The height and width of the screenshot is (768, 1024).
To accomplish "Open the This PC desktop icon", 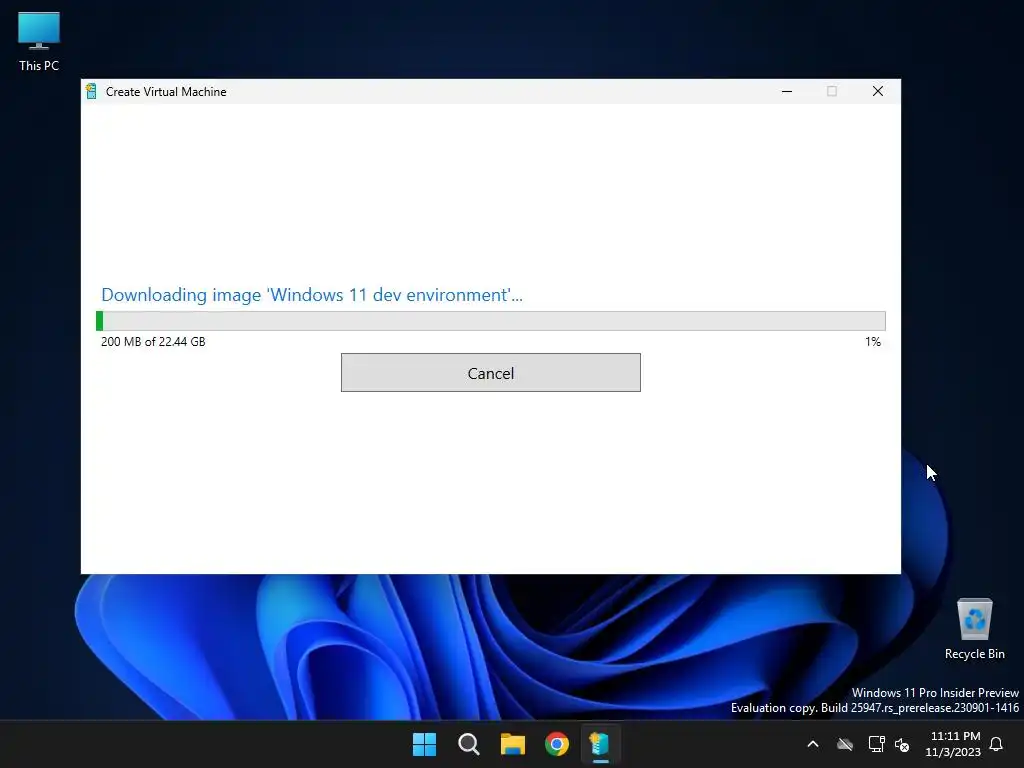I will pos(39,41).
